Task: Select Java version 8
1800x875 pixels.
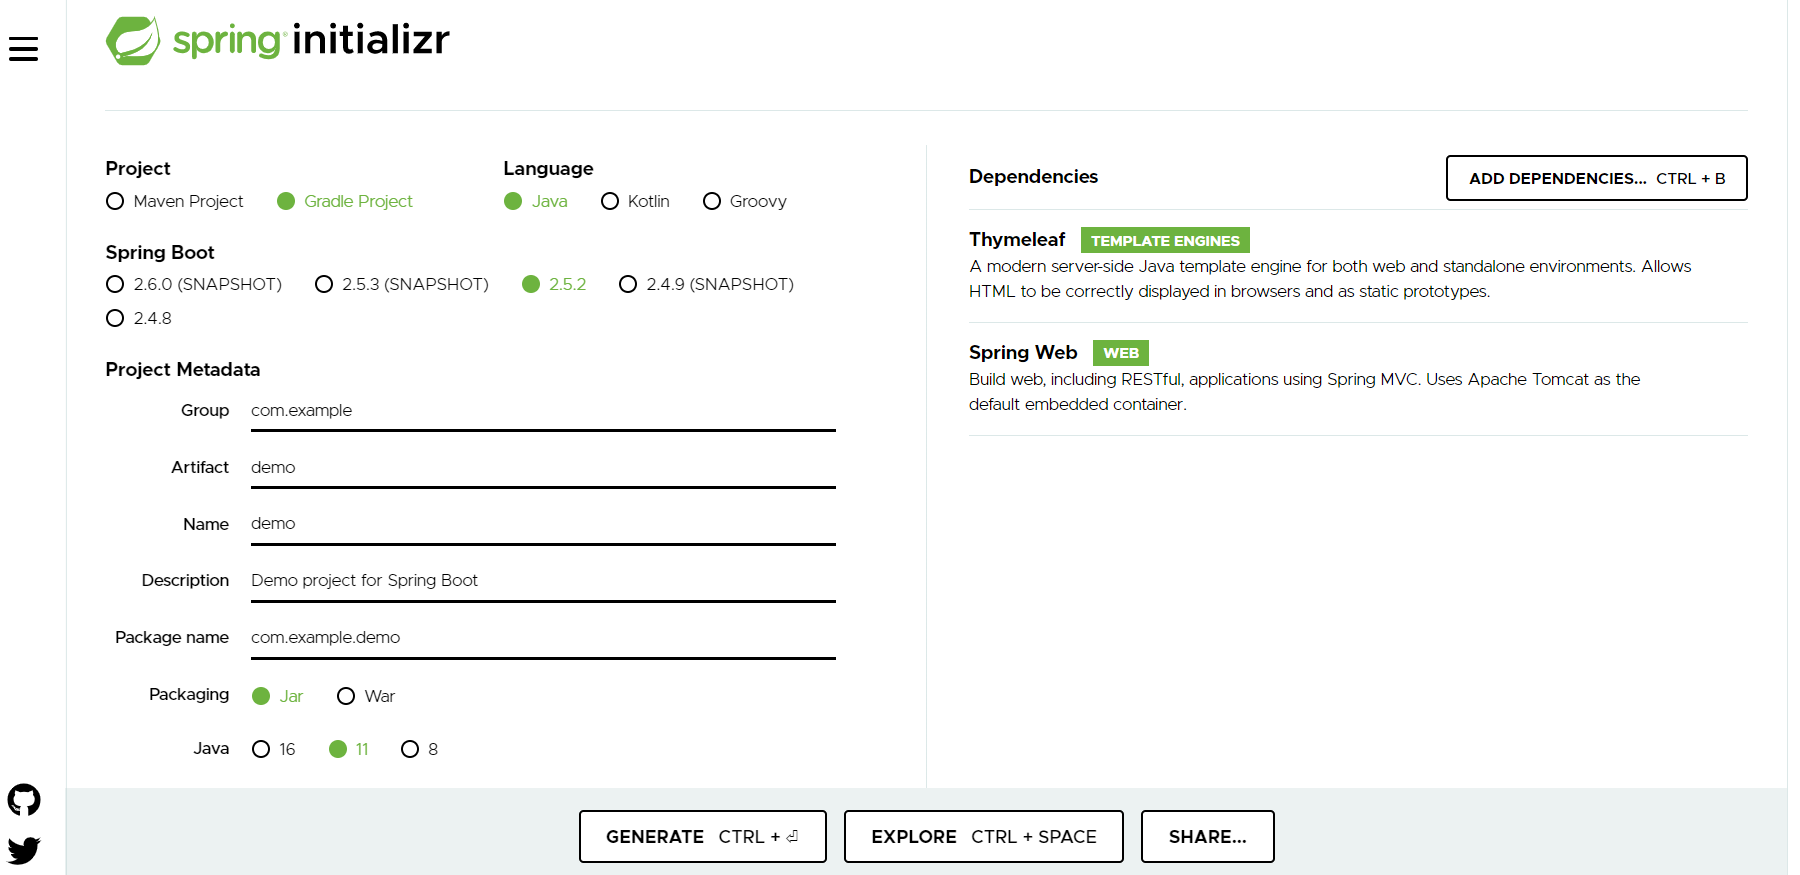Action: click(419, 749)
